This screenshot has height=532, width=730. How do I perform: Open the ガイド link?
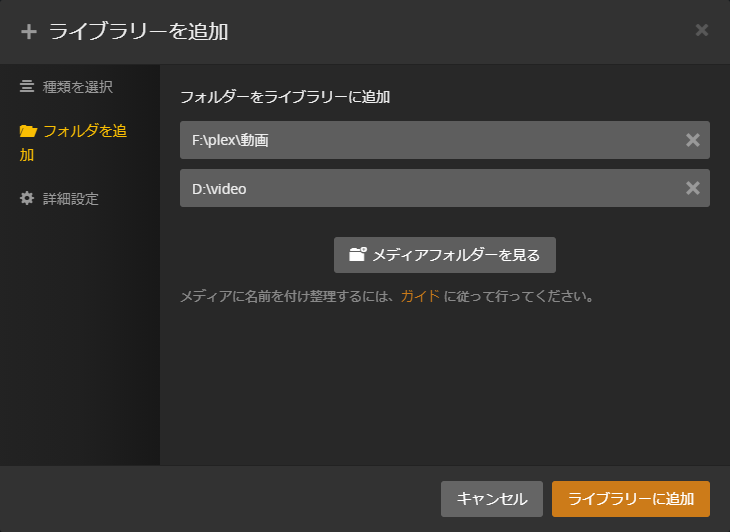tap(420, 296)
